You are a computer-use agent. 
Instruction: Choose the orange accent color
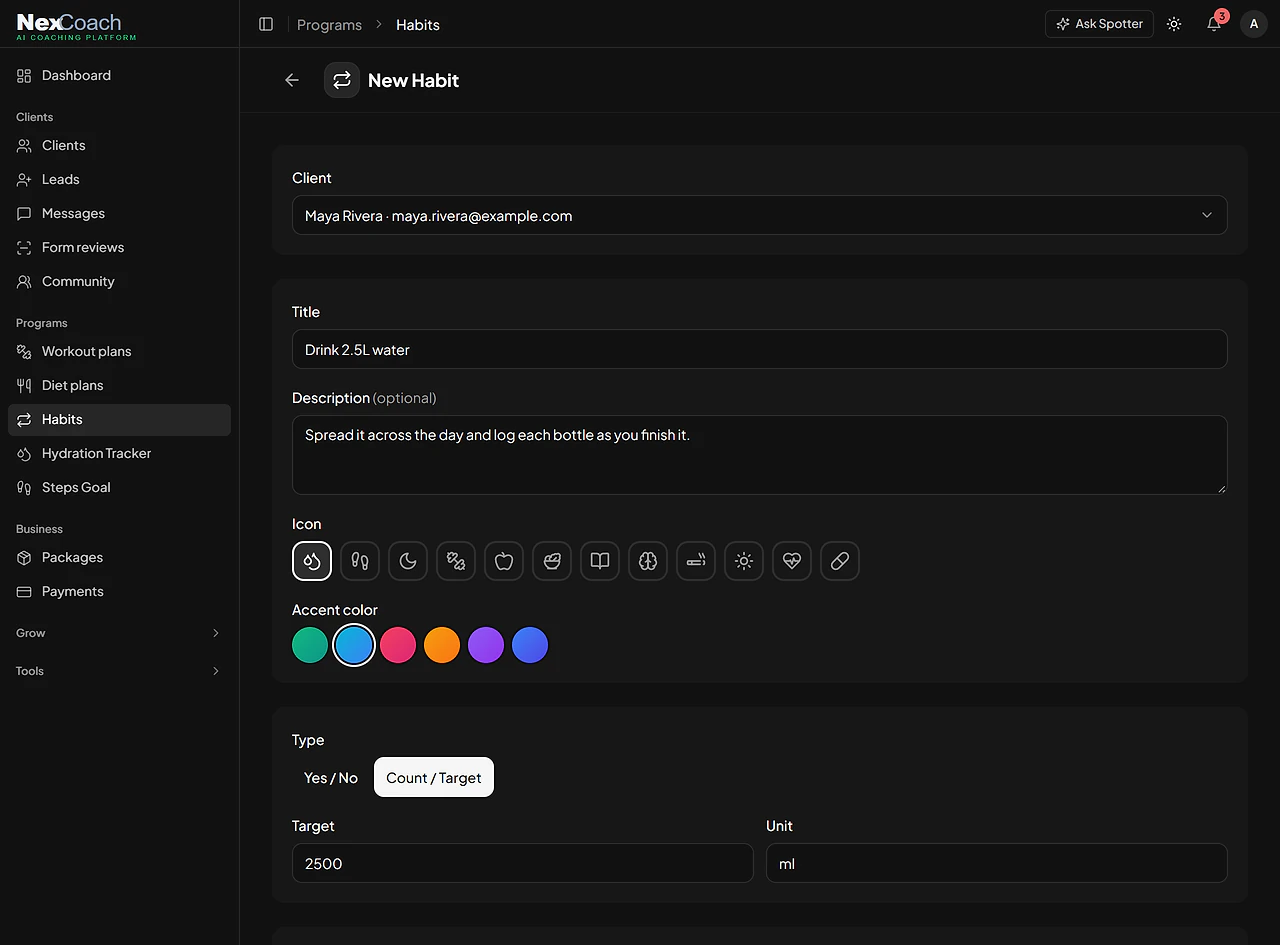coord(442,645)
